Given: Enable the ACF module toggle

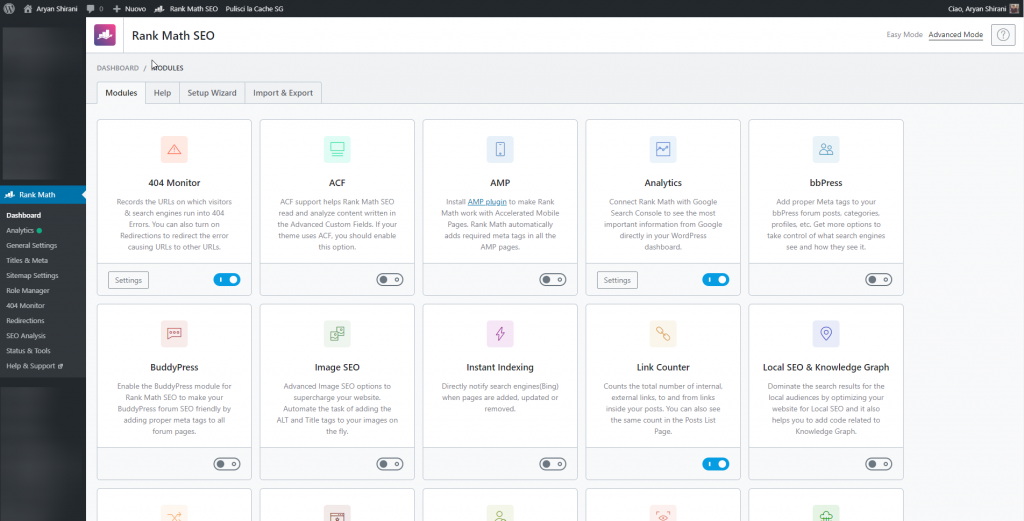Looking at the screenshot, I should coord(389,280).
